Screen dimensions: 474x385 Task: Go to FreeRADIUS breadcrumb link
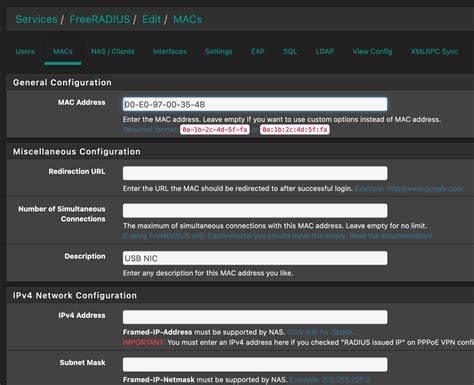click(100, 19)
